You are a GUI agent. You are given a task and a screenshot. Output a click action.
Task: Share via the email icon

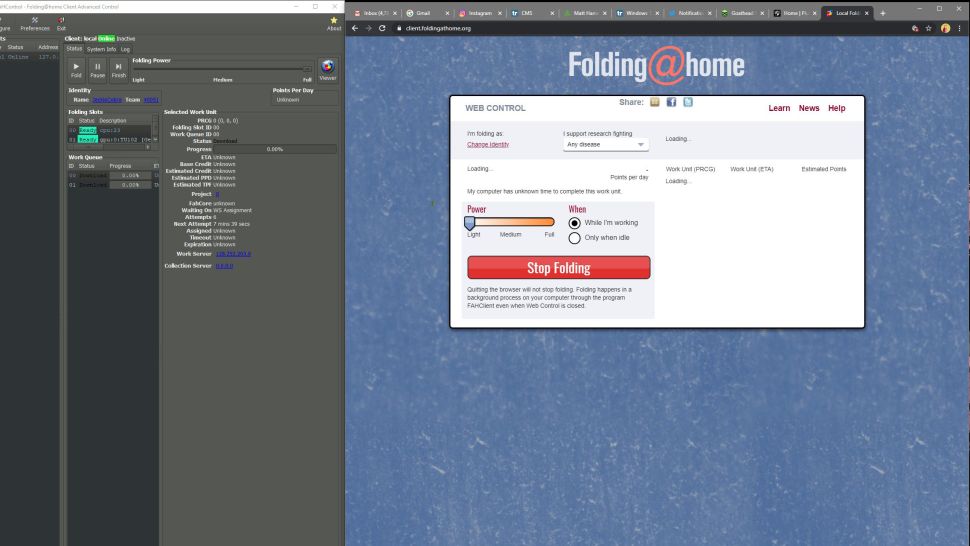(x=655, y=102)
